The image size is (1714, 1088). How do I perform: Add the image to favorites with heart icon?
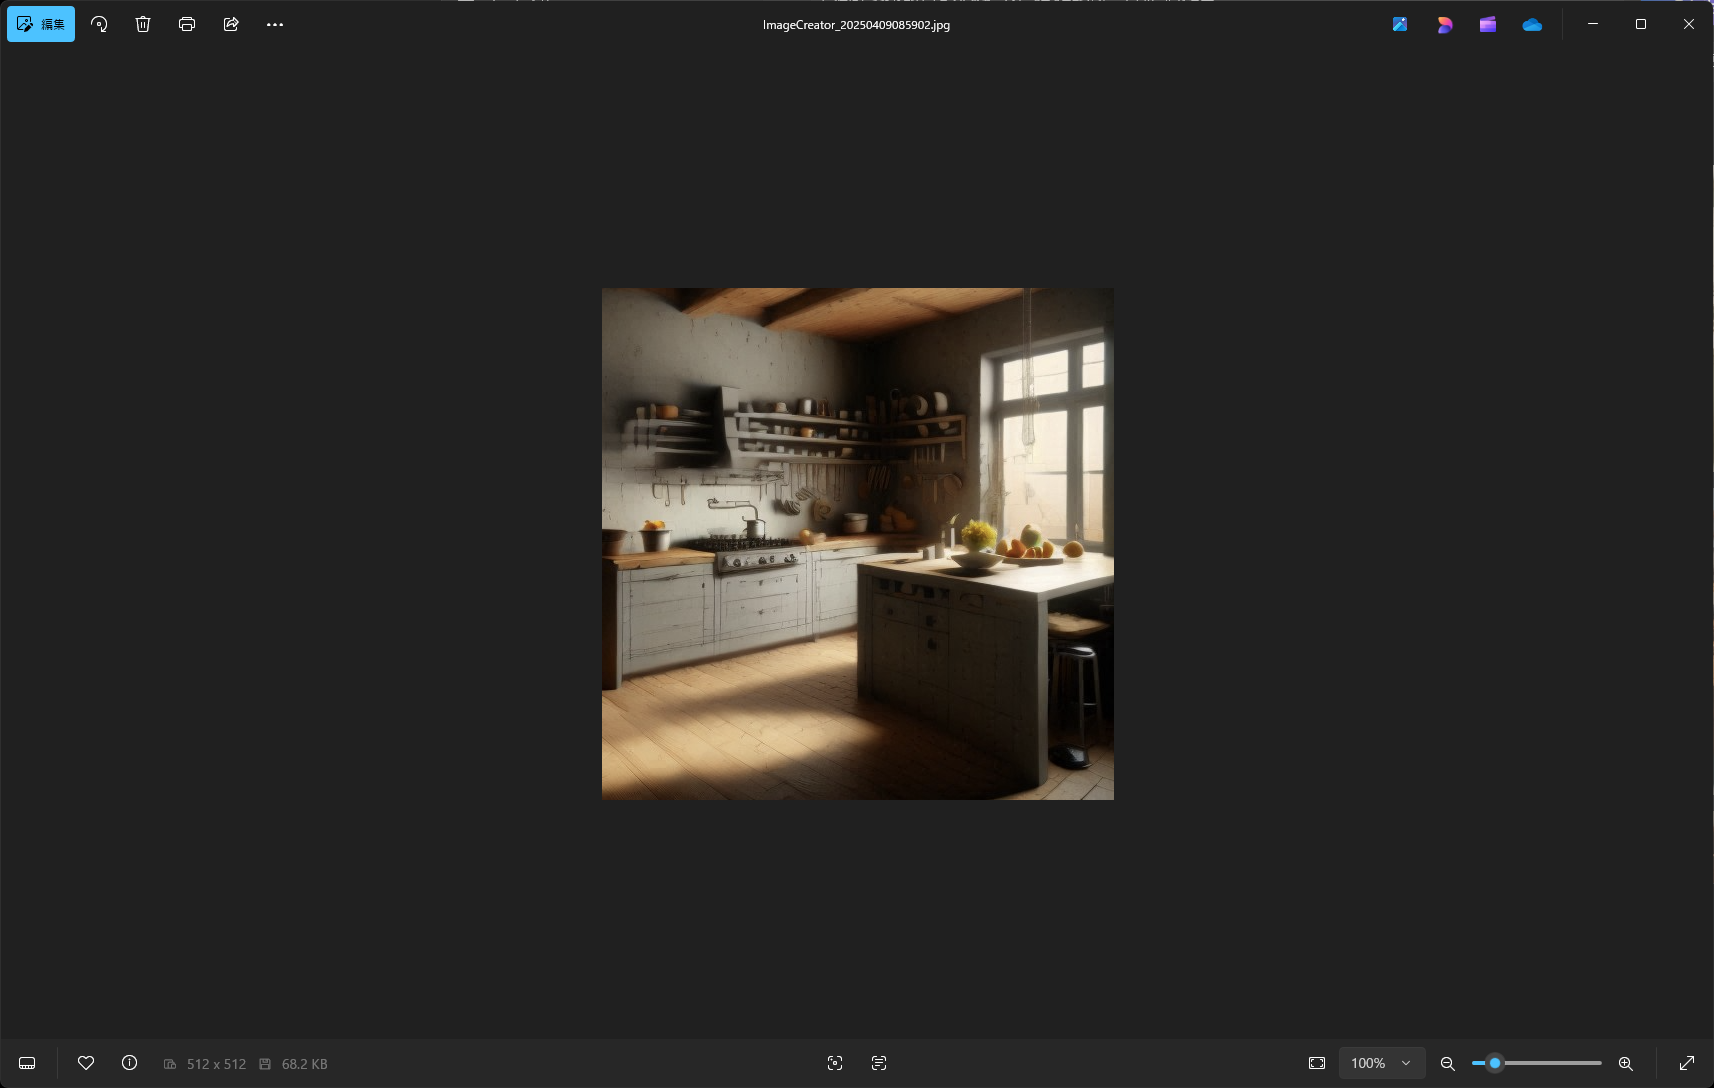click(86, 1063)
